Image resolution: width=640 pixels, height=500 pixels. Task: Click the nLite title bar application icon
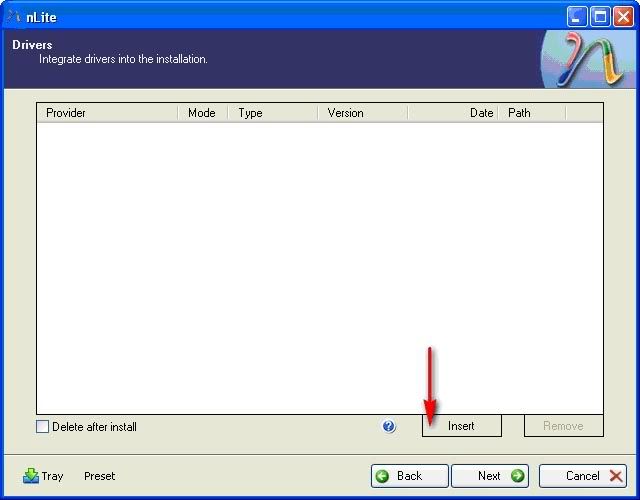tap(14, 17)
